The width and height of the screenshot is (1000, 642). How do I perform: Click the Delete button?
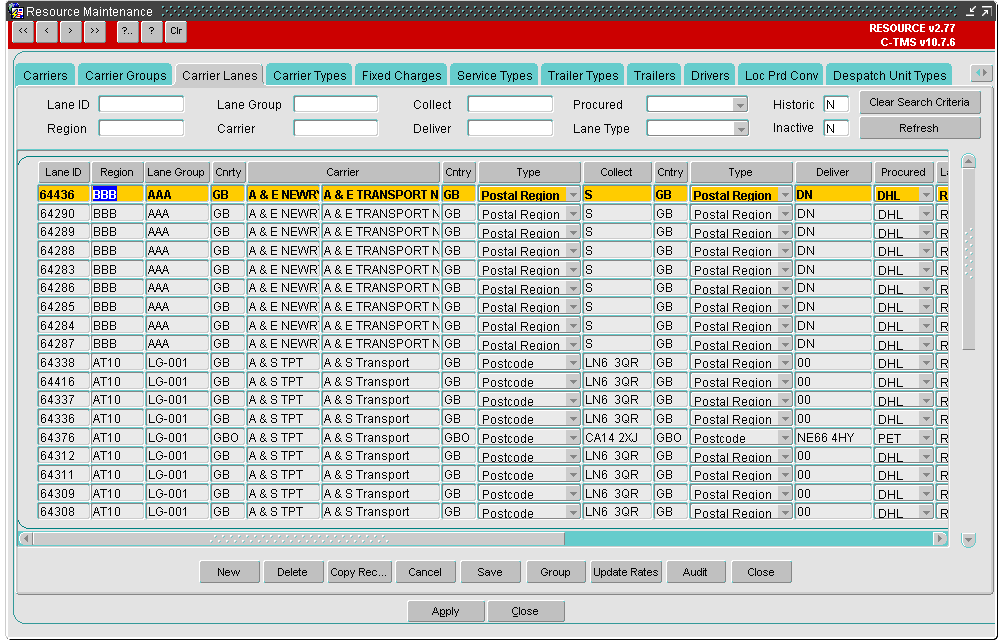292,572
